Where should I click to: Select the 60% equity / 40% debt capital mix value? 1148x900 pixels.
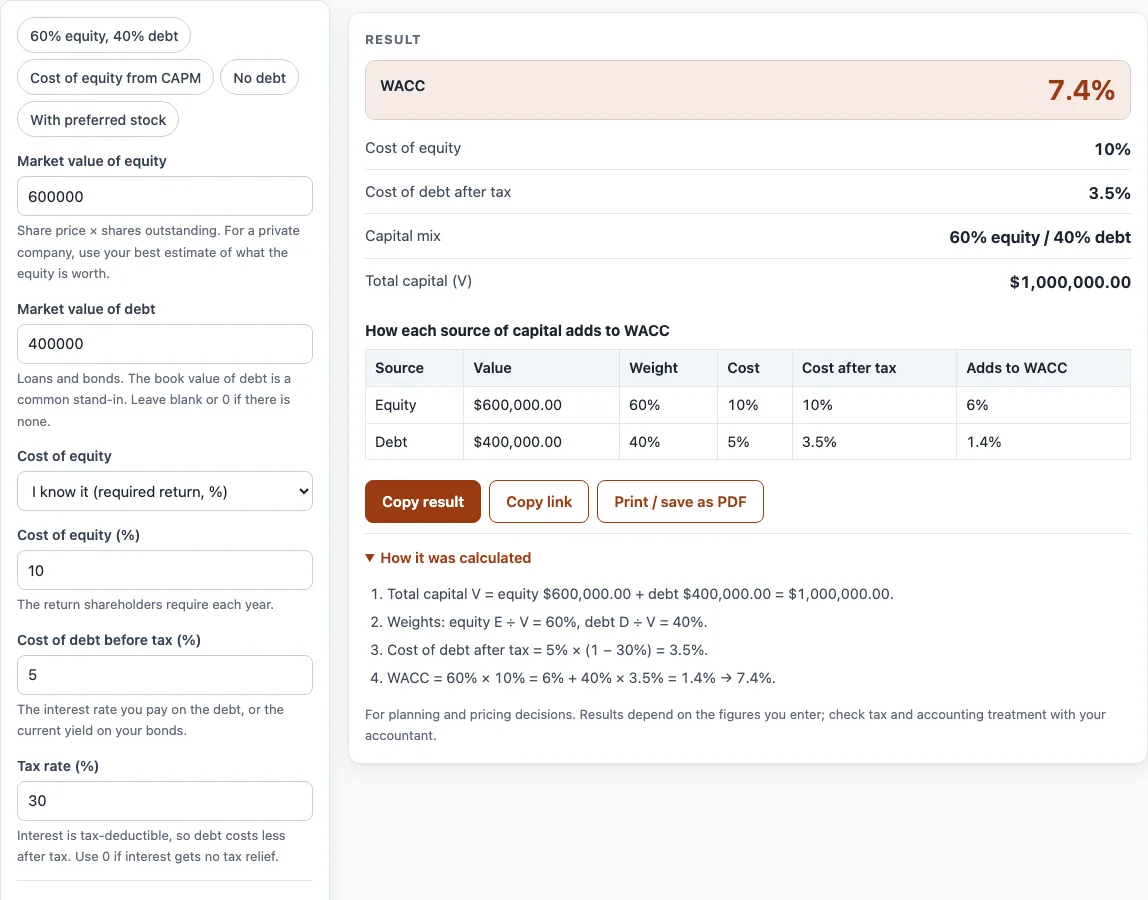point(1040,237)
